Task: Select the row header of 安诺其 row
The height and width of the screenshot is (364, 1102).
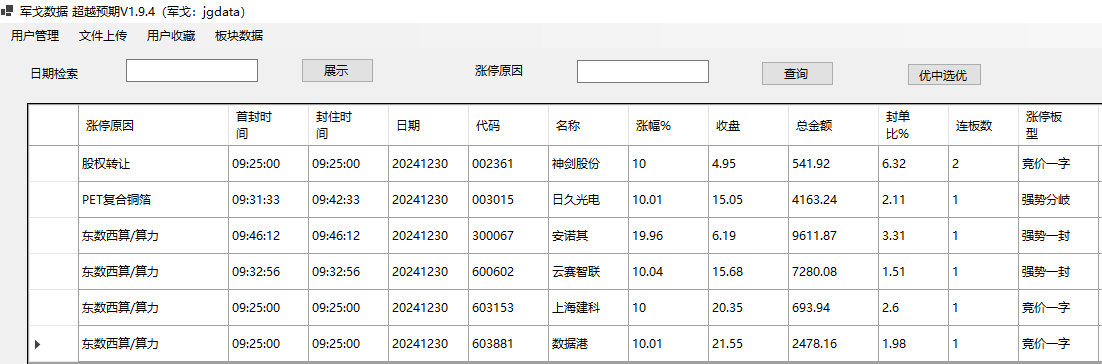Action: tap(53, 235)
